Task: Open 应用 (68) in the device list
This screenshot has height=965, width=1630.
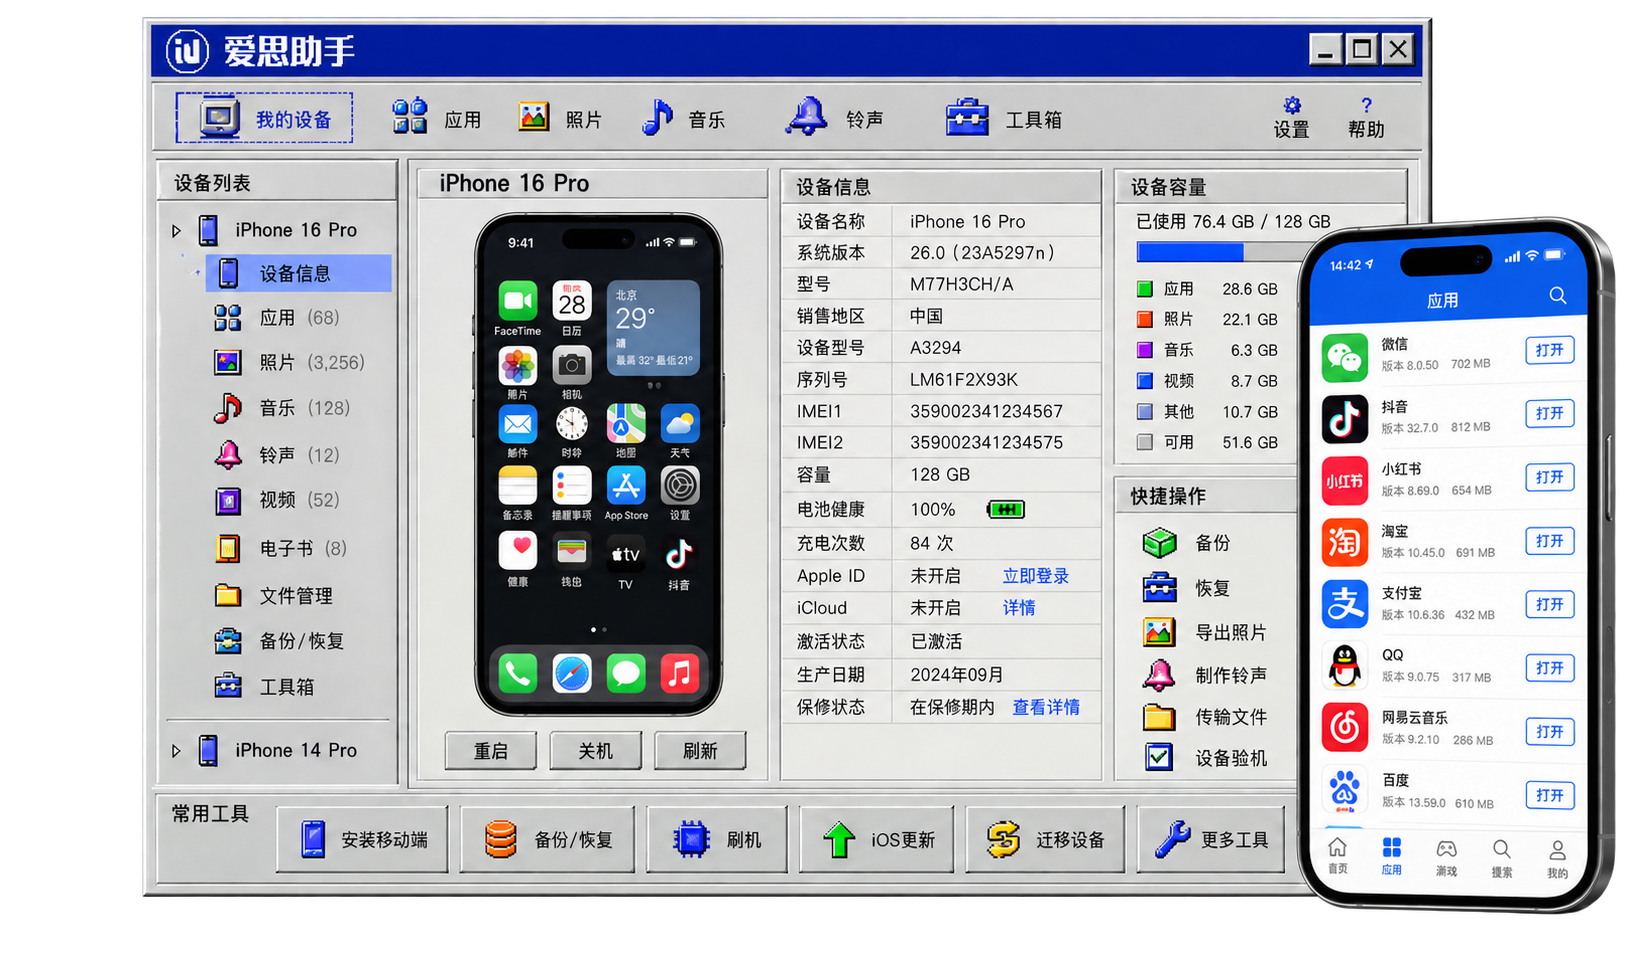Action: point(277,318)
